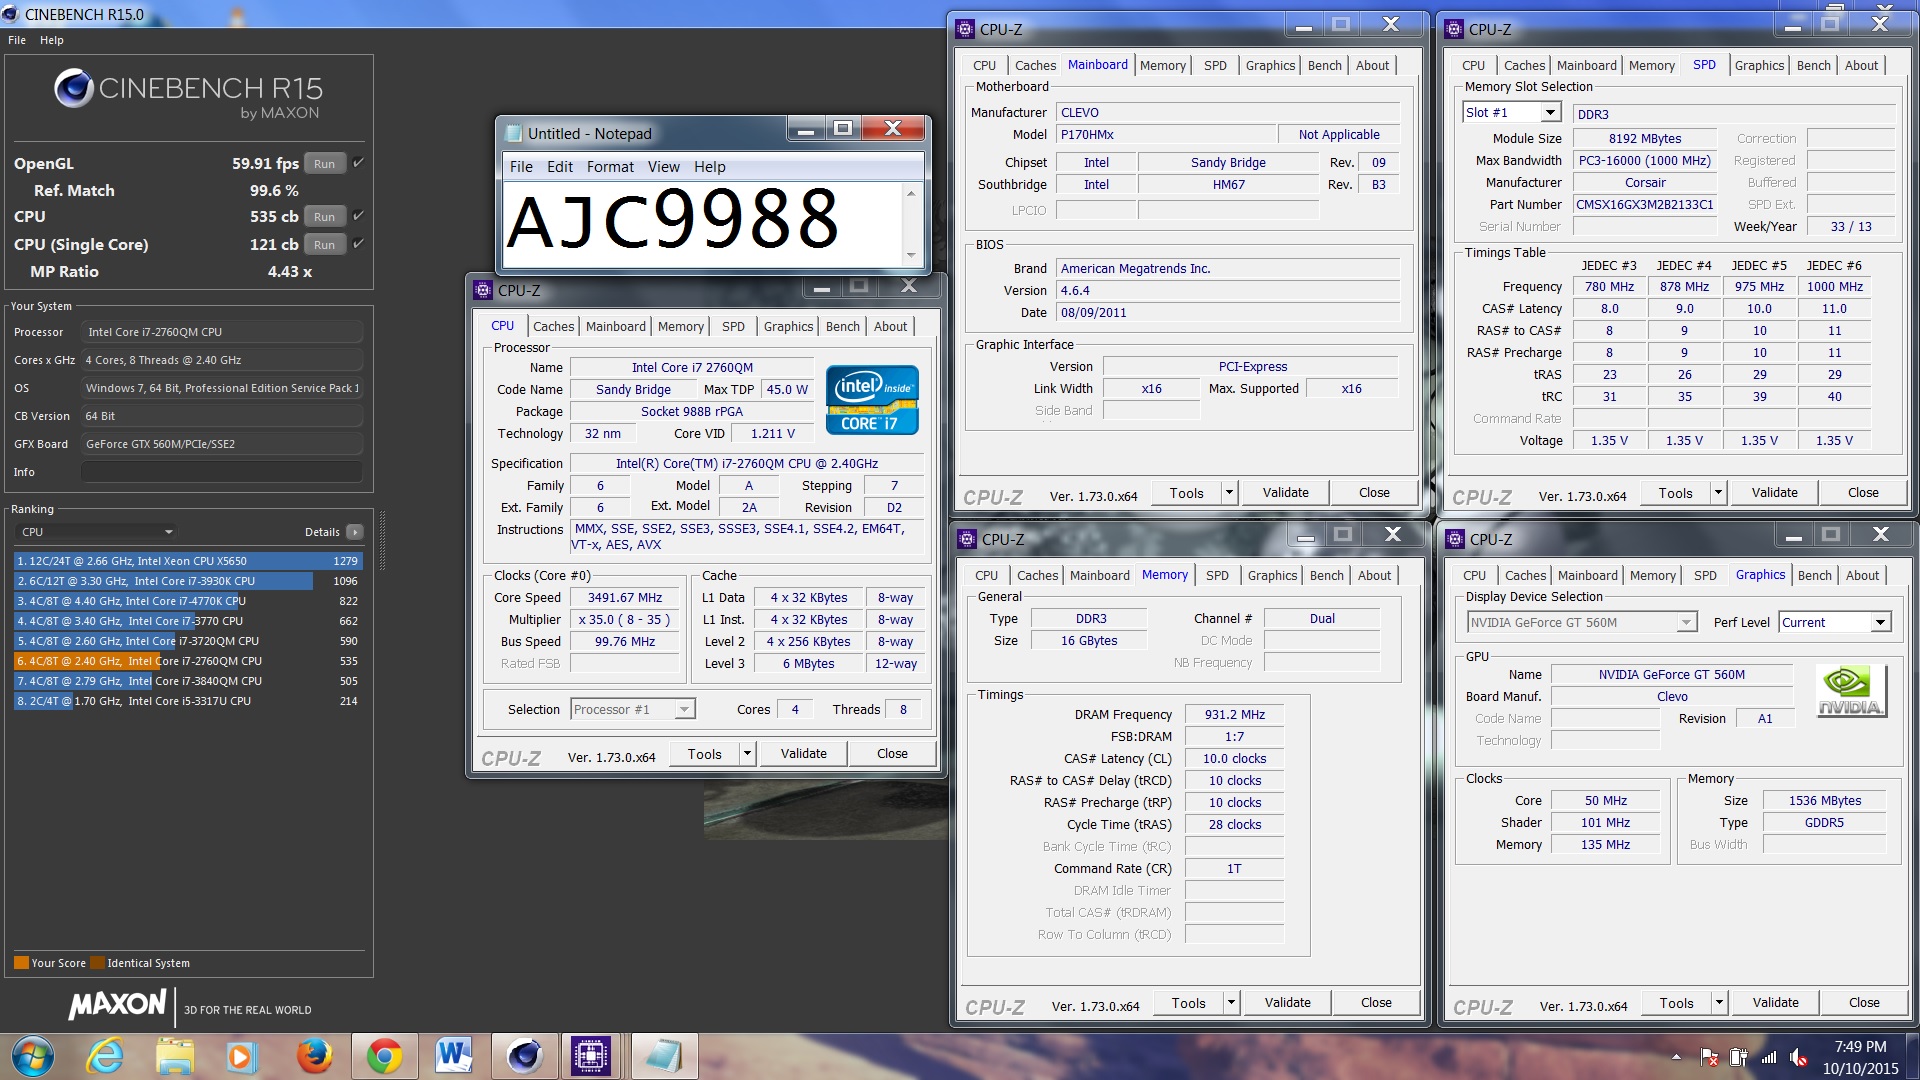Open the Memory Slot #1 dropdown
Screen dimensions: 1920x1080
[x=1512, y=113]
